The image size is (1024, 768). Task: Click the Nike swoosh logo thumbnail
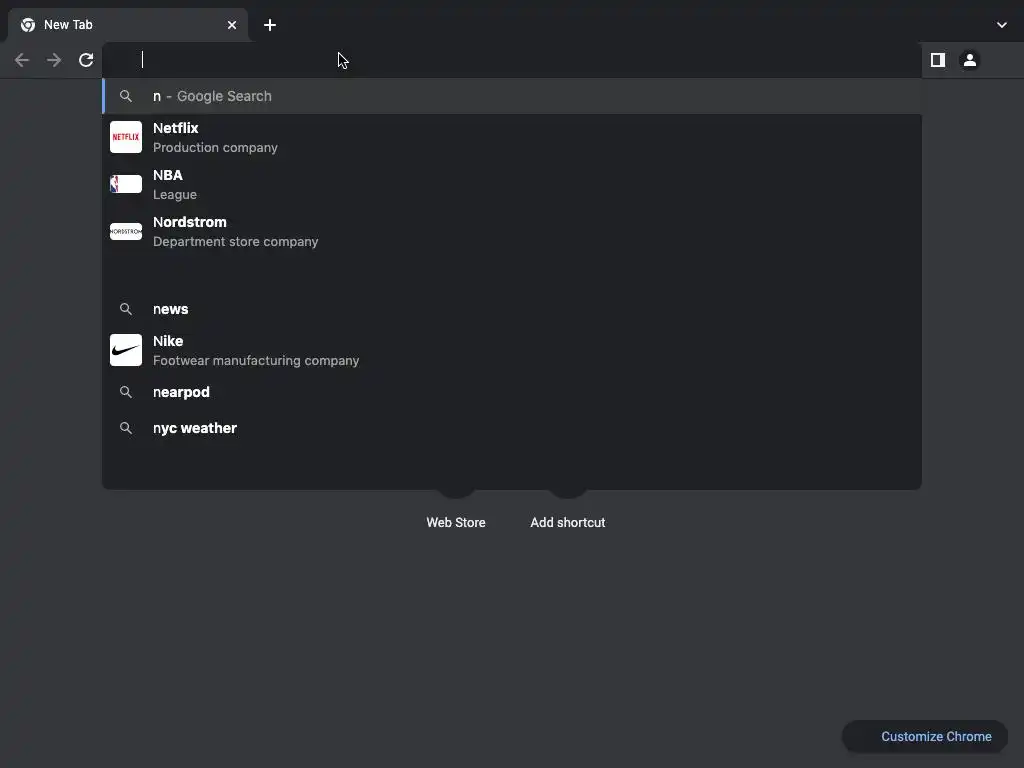[126, 350]
